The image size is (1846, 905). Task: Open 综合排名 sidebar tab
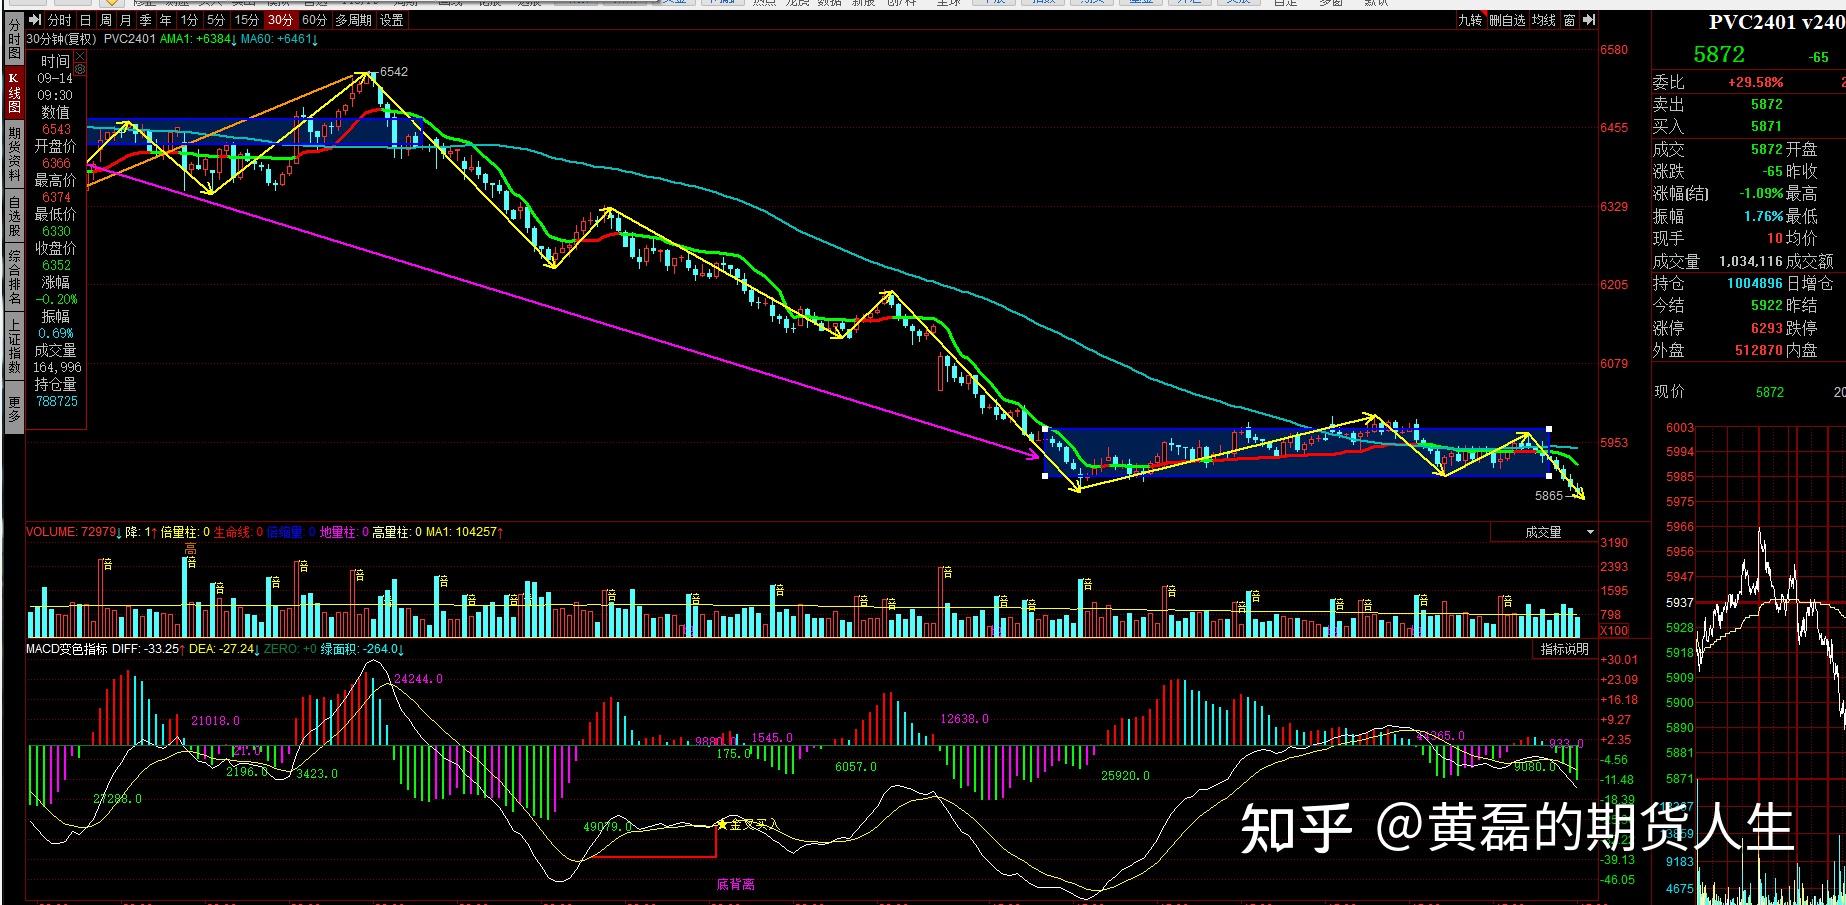tap(14, 277)
